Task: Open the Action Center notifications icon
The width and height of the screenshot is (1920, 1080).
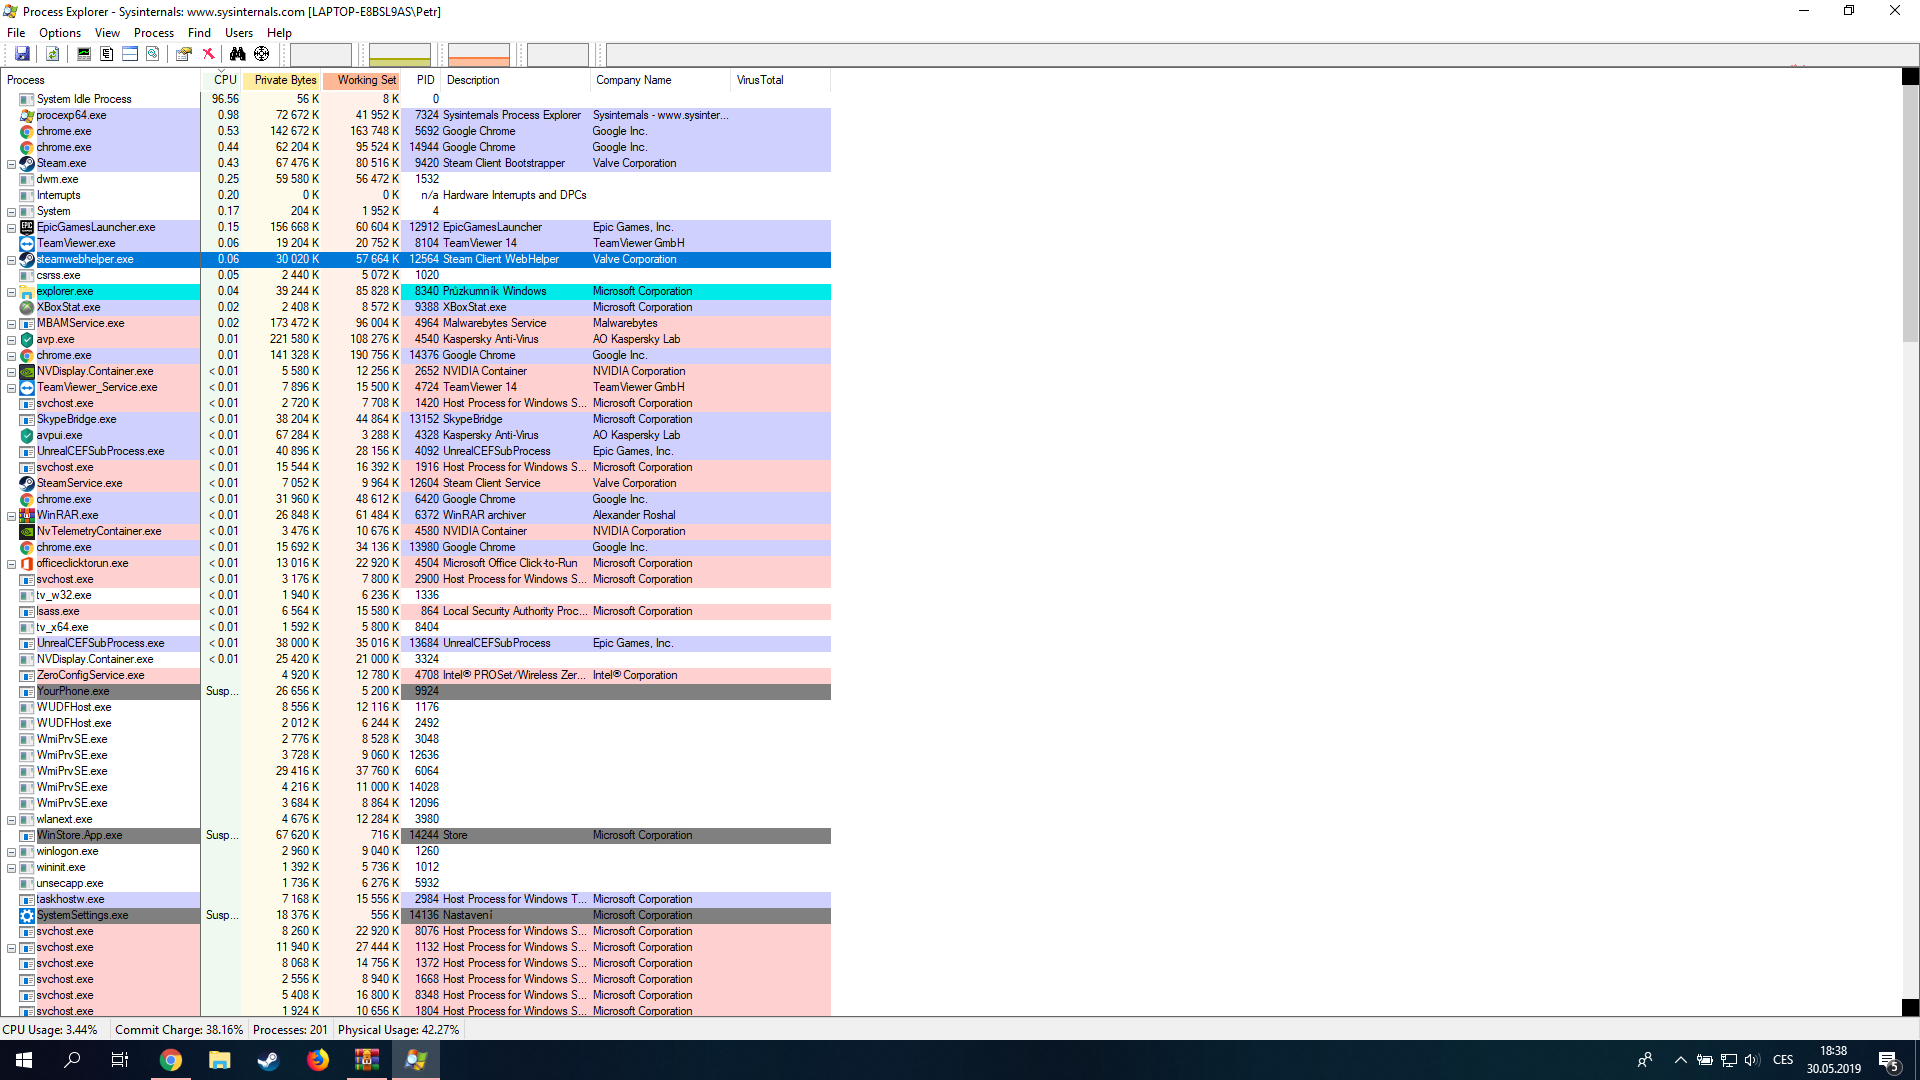Action: tap(1889, 1060)
